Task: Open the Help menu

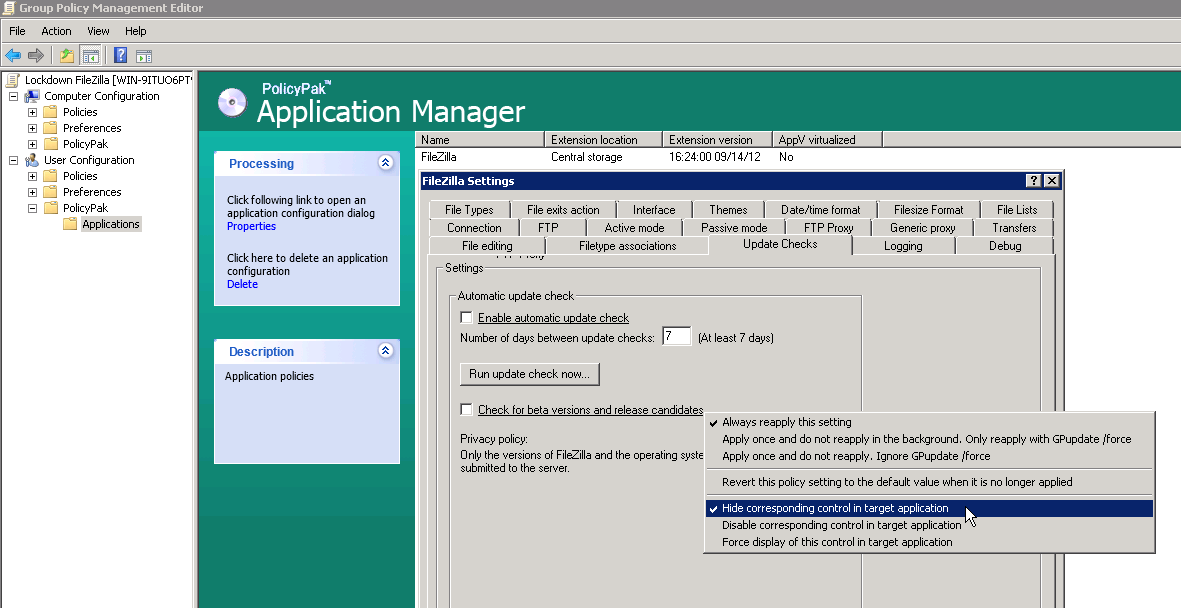Action: point(136,31)
